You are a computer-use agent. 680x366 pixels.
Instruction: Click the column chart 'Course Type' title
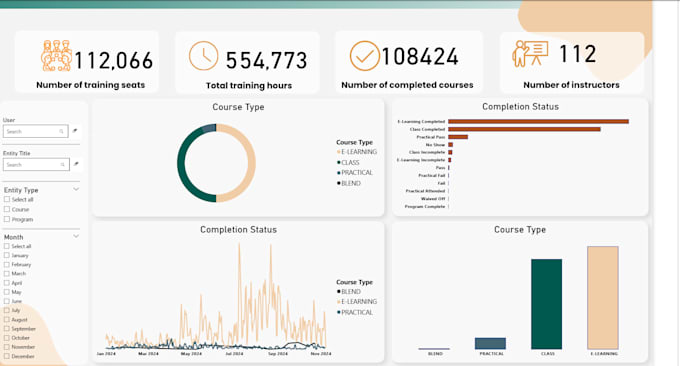[x=520, y=230]
